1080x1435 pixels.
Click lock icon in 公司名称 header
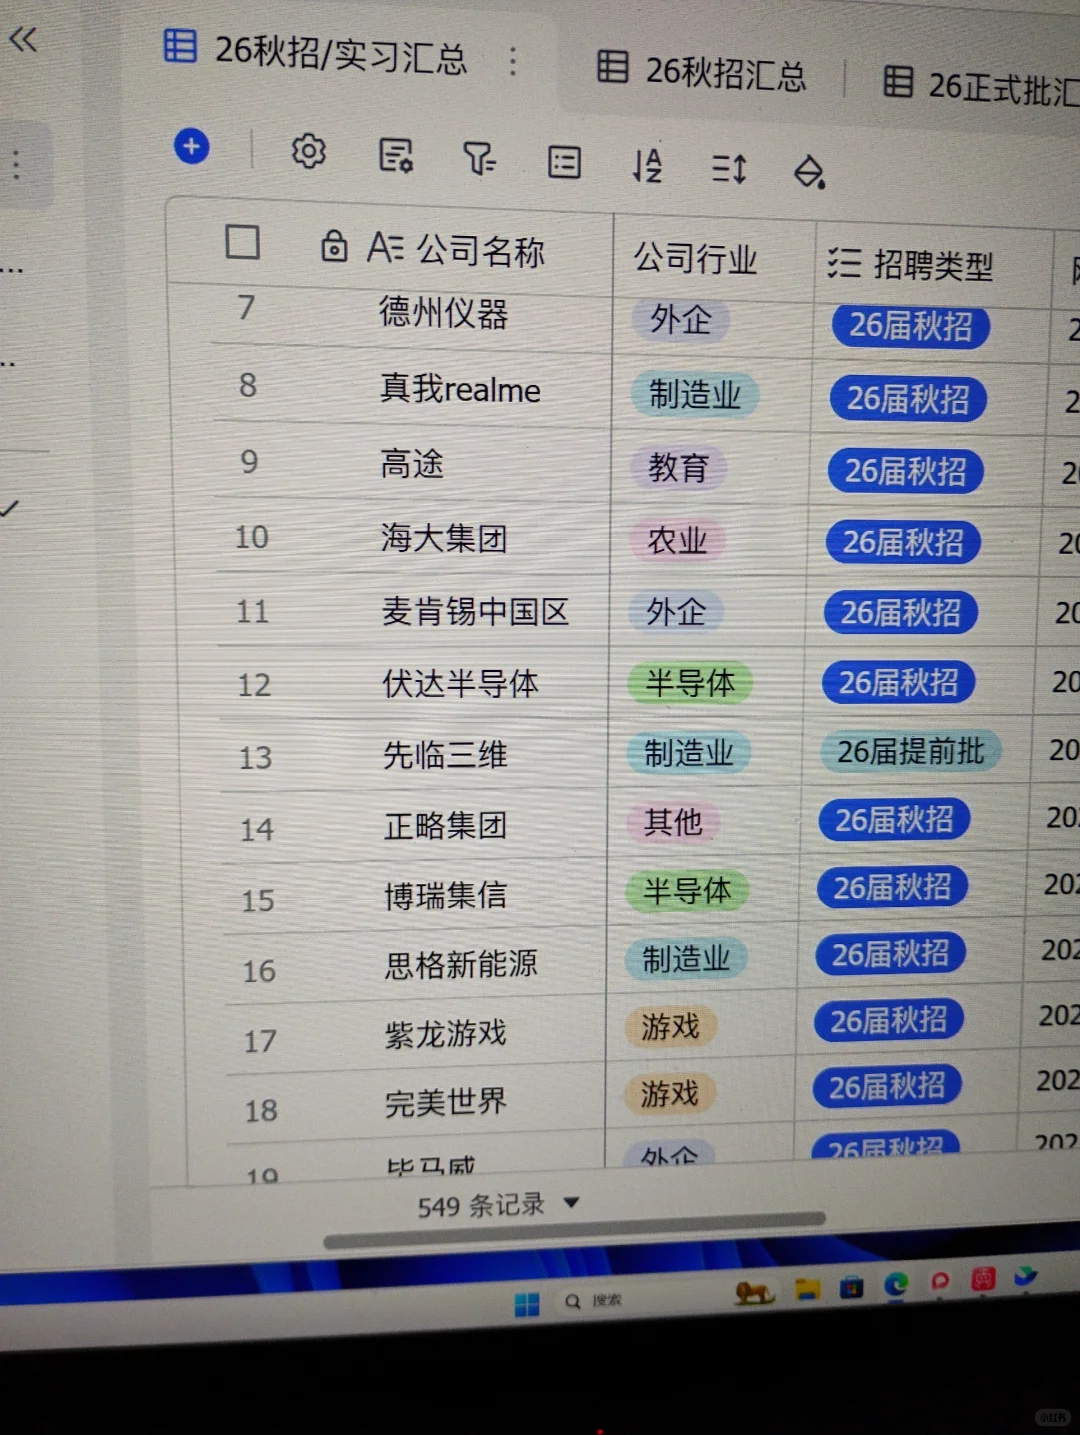click(x=334, y=245)
